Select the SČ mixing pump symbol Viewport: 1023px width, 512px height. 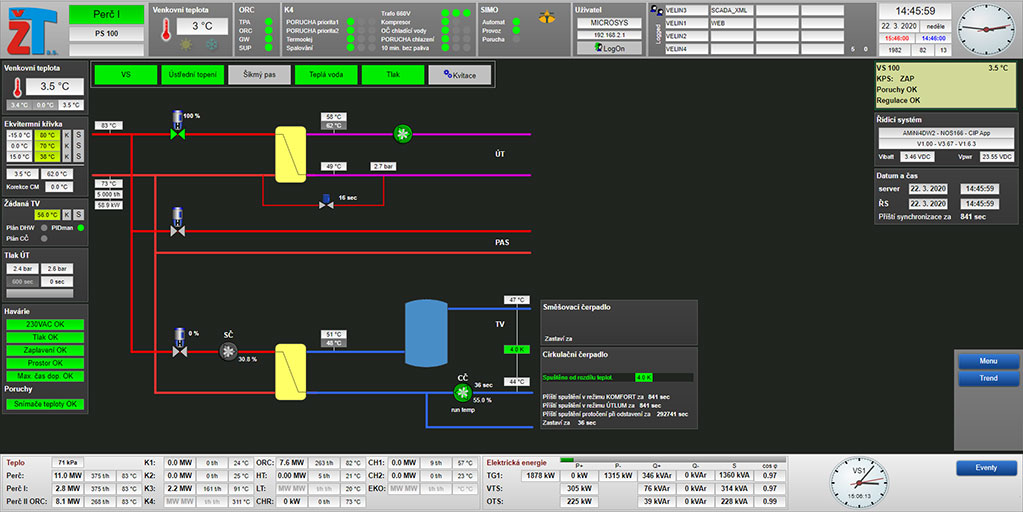click(x=228, y=351)
